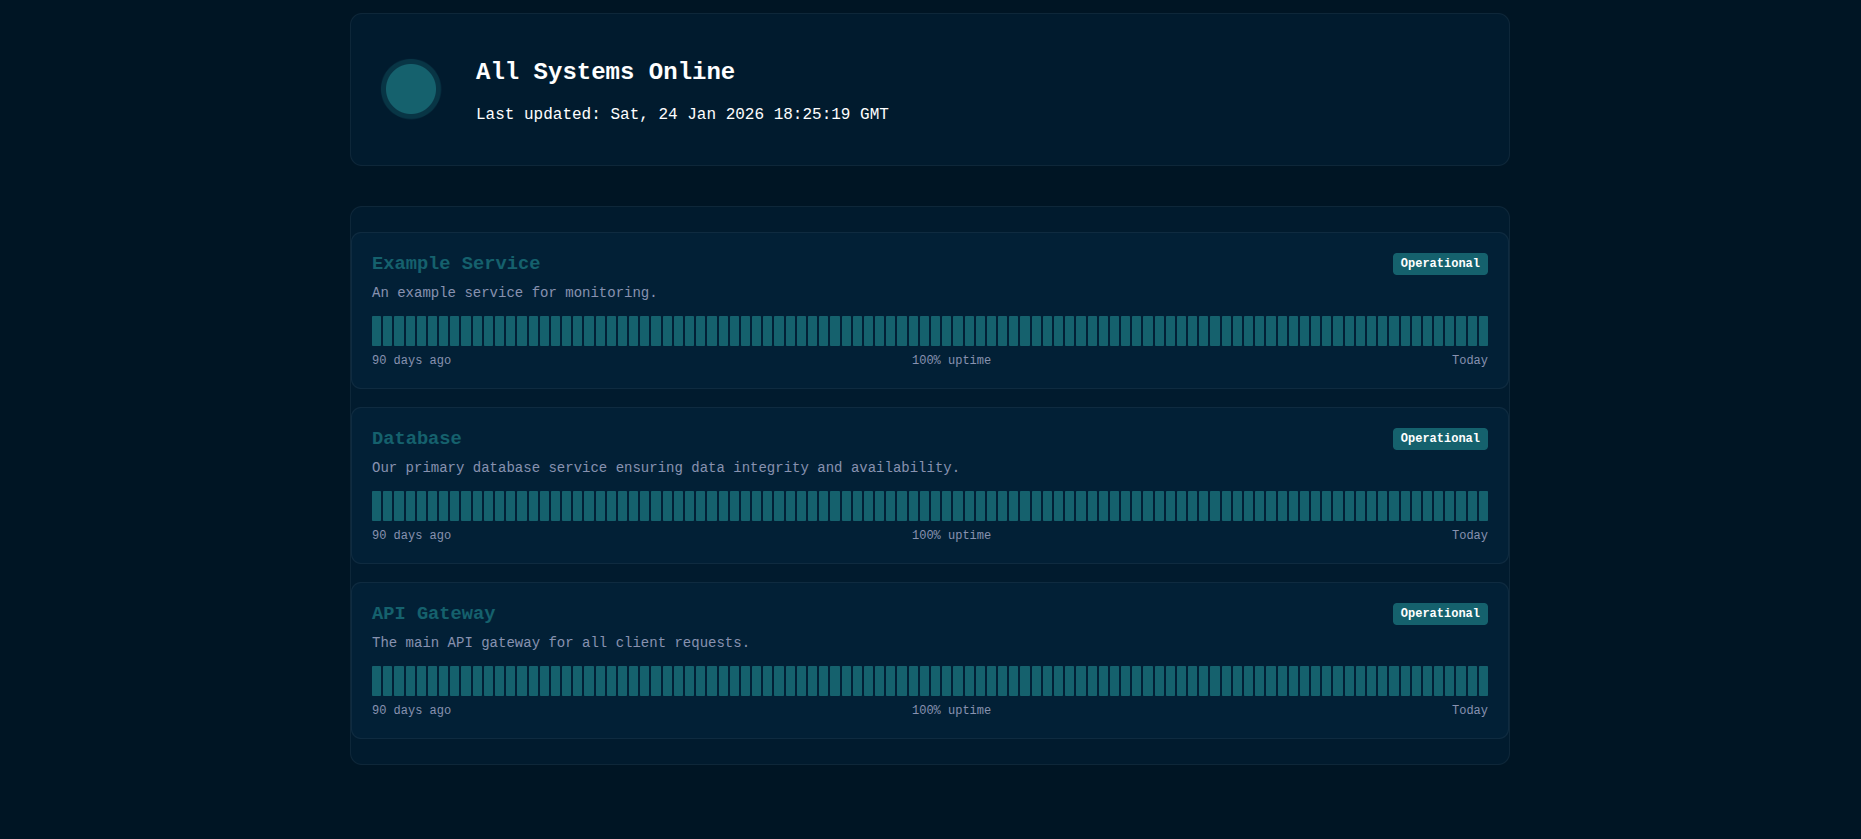Select today's bar in API Gateway uptime
Viewport: 1861px width, 839px height.
(1483, 681)
